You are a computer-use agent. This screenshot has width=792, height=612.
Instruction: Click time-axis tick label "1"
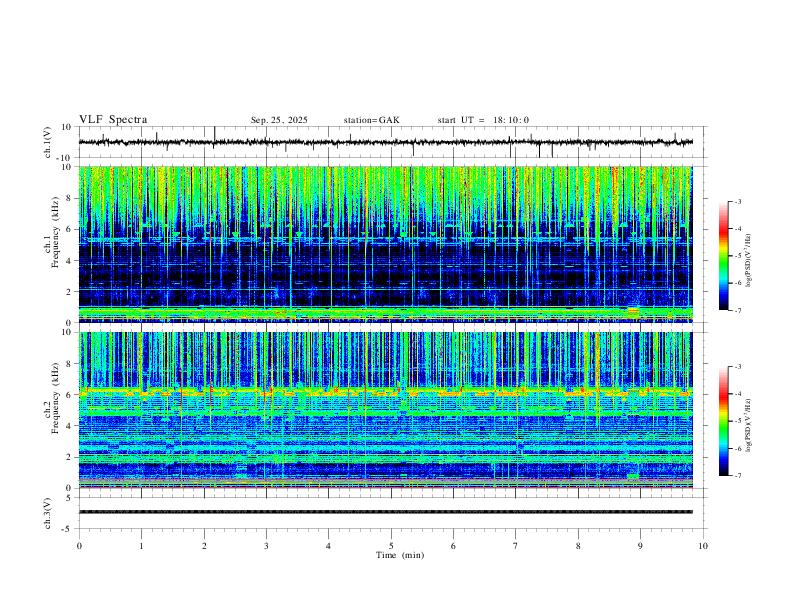pyautogui.click(x=141, y=546)
